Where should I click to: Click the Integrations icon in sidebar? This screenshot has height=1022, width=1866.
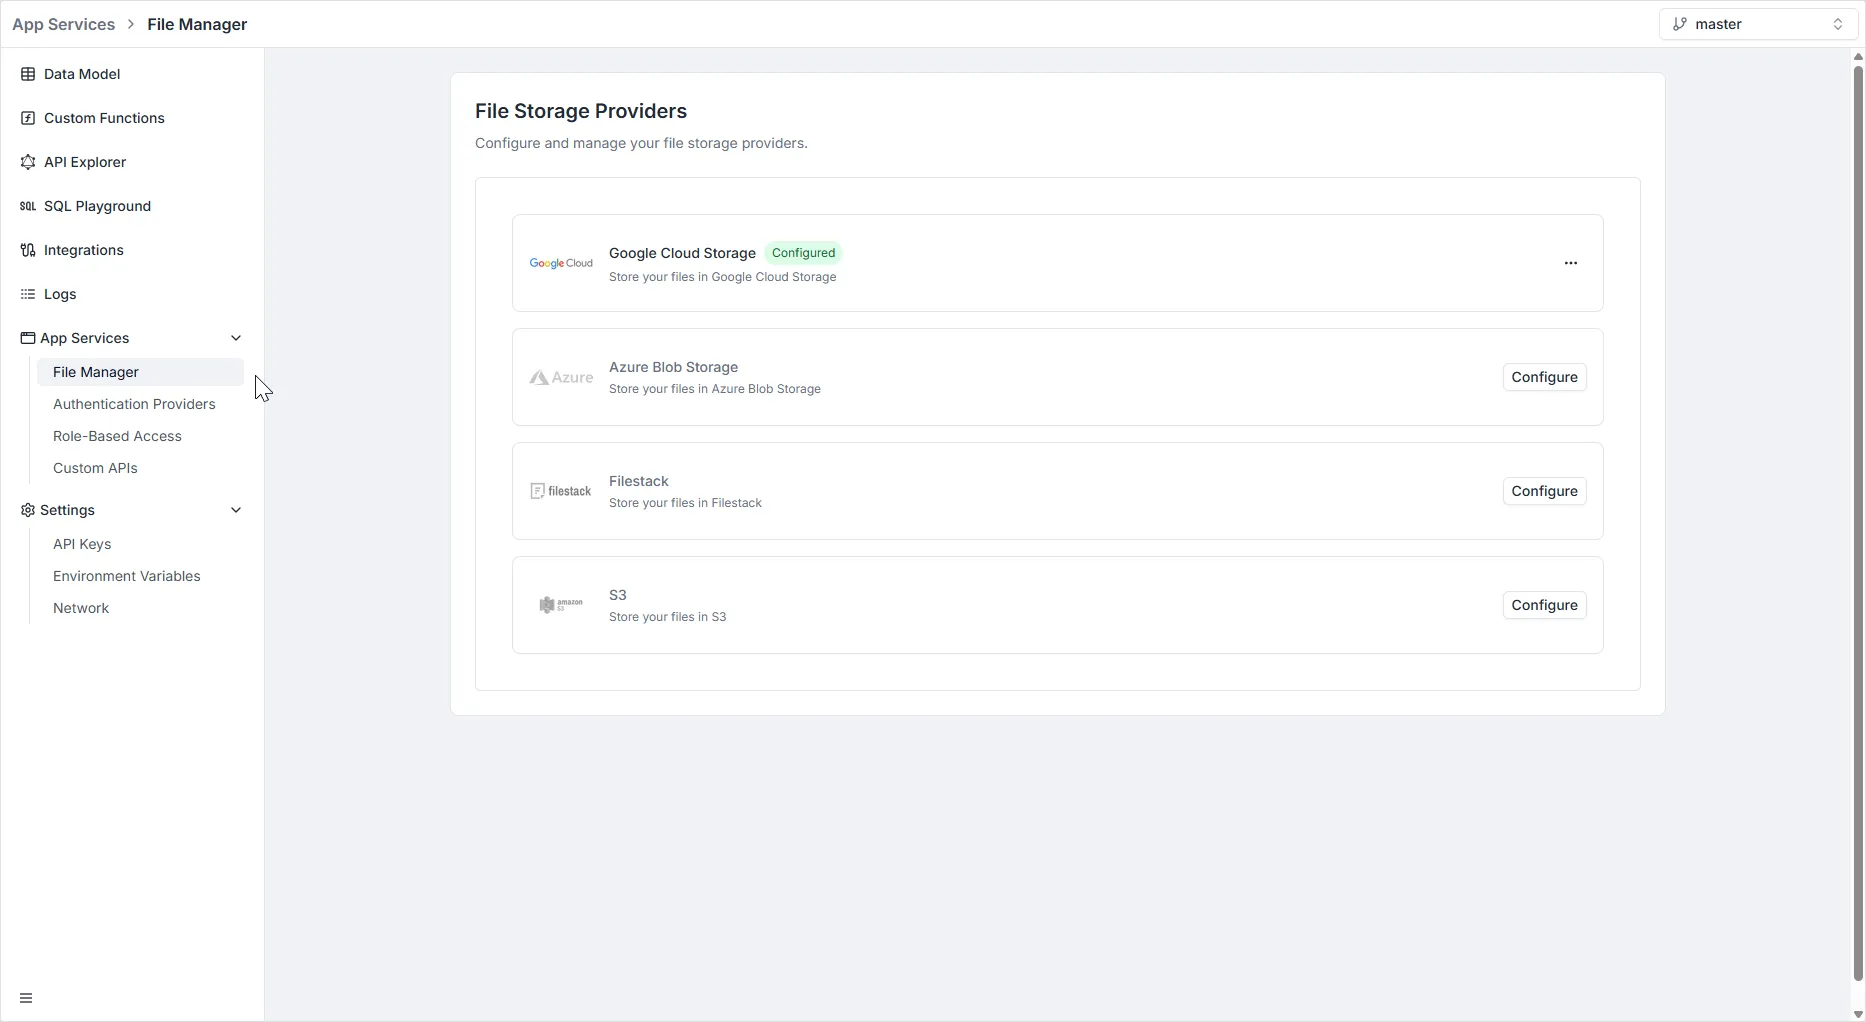click(28, 250)
